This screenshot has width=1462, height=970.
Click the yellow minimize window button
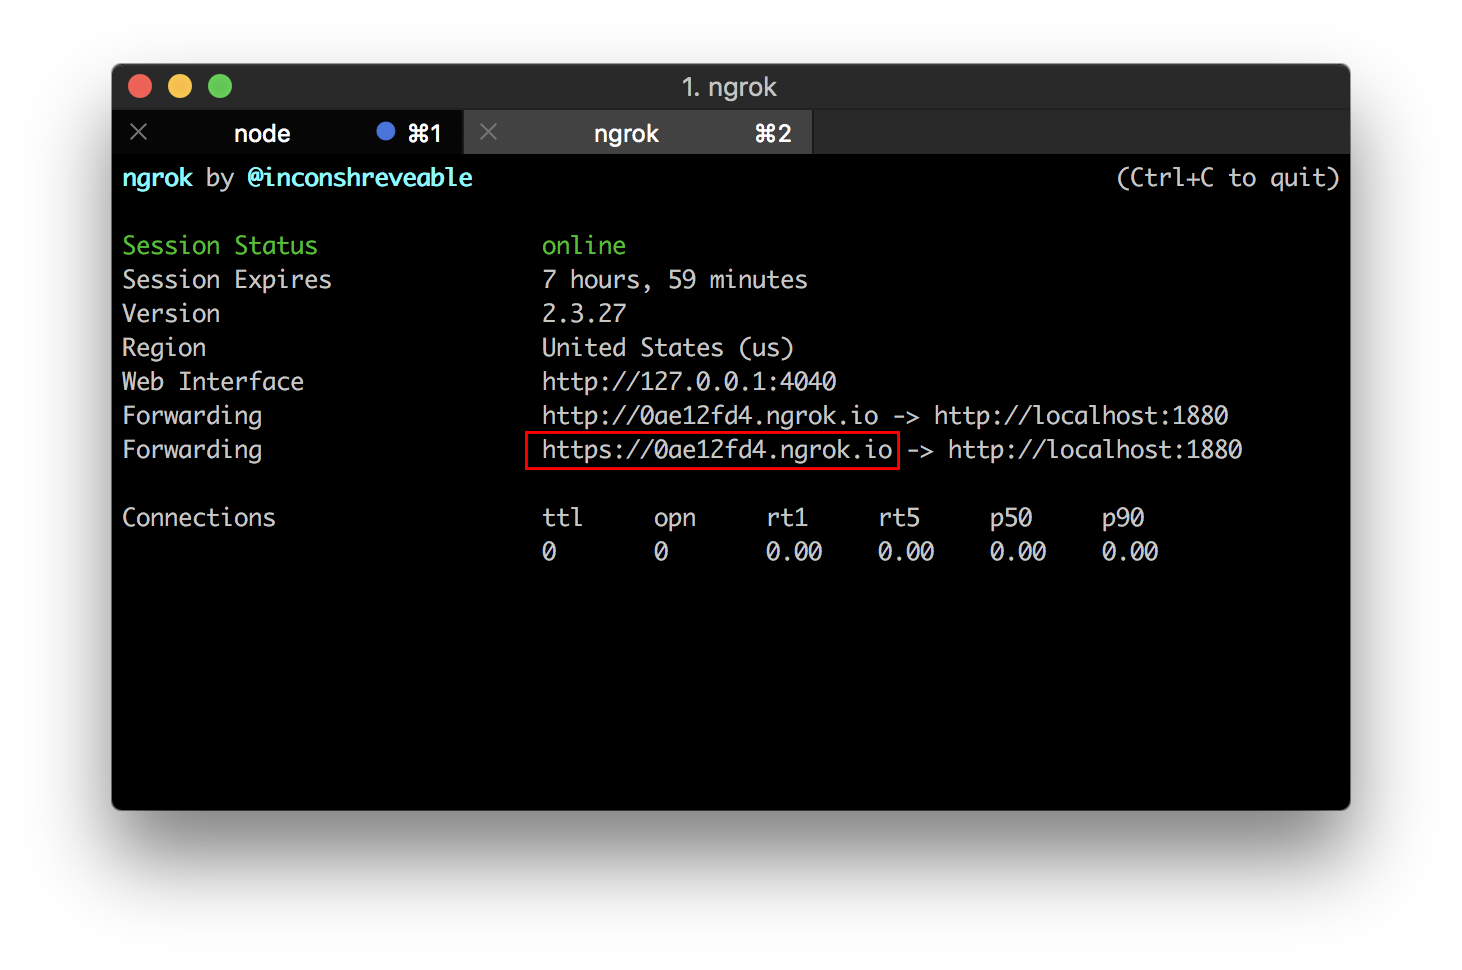tap(180, 87)
